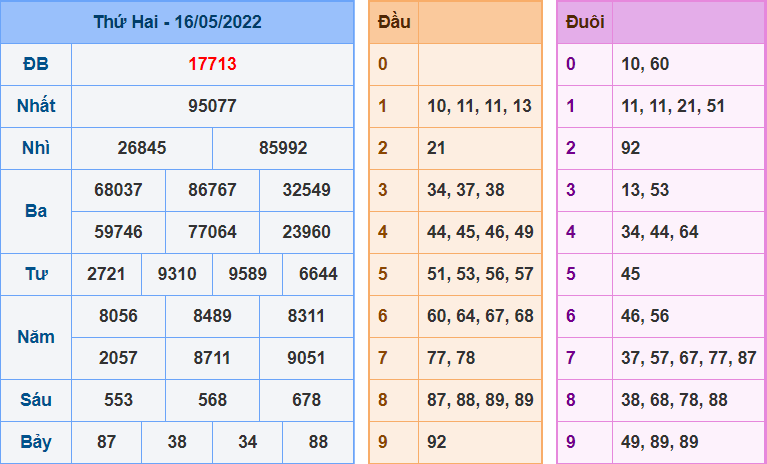Screen dimensions: 767x464
Task: Select fifth prize number 8311
Action: coord(307,316)
